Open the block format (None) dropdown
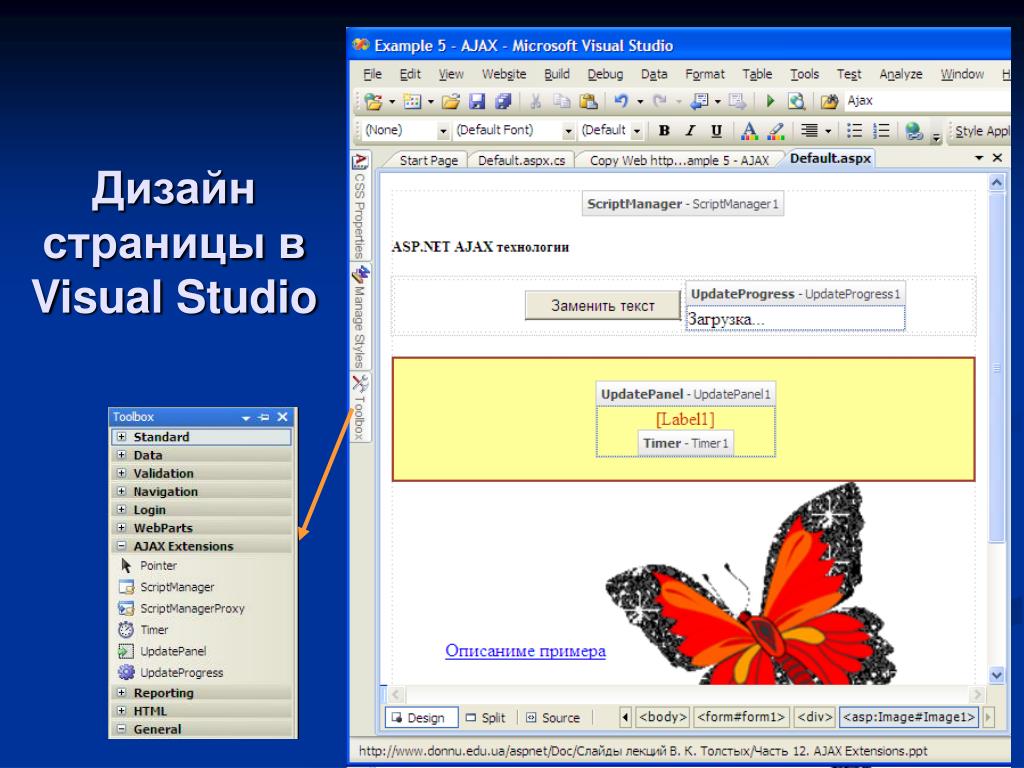The height and width of the screenshot is (768, 1024). coord(443,131)
